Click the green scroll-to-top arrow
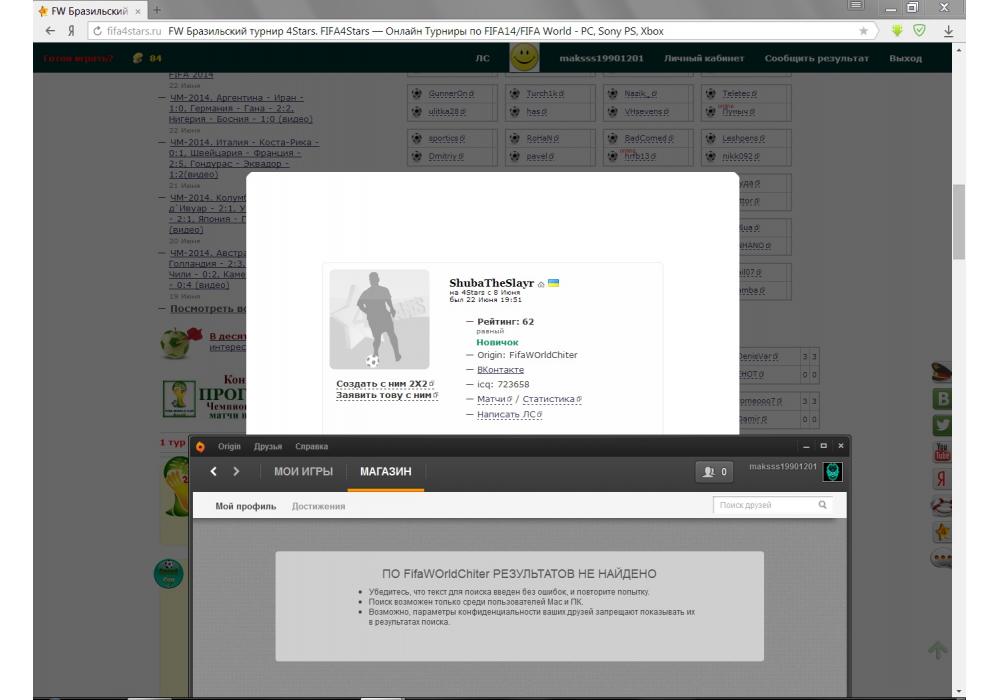1000x700 pixels. pyautogui.click(x=937, y=650)
